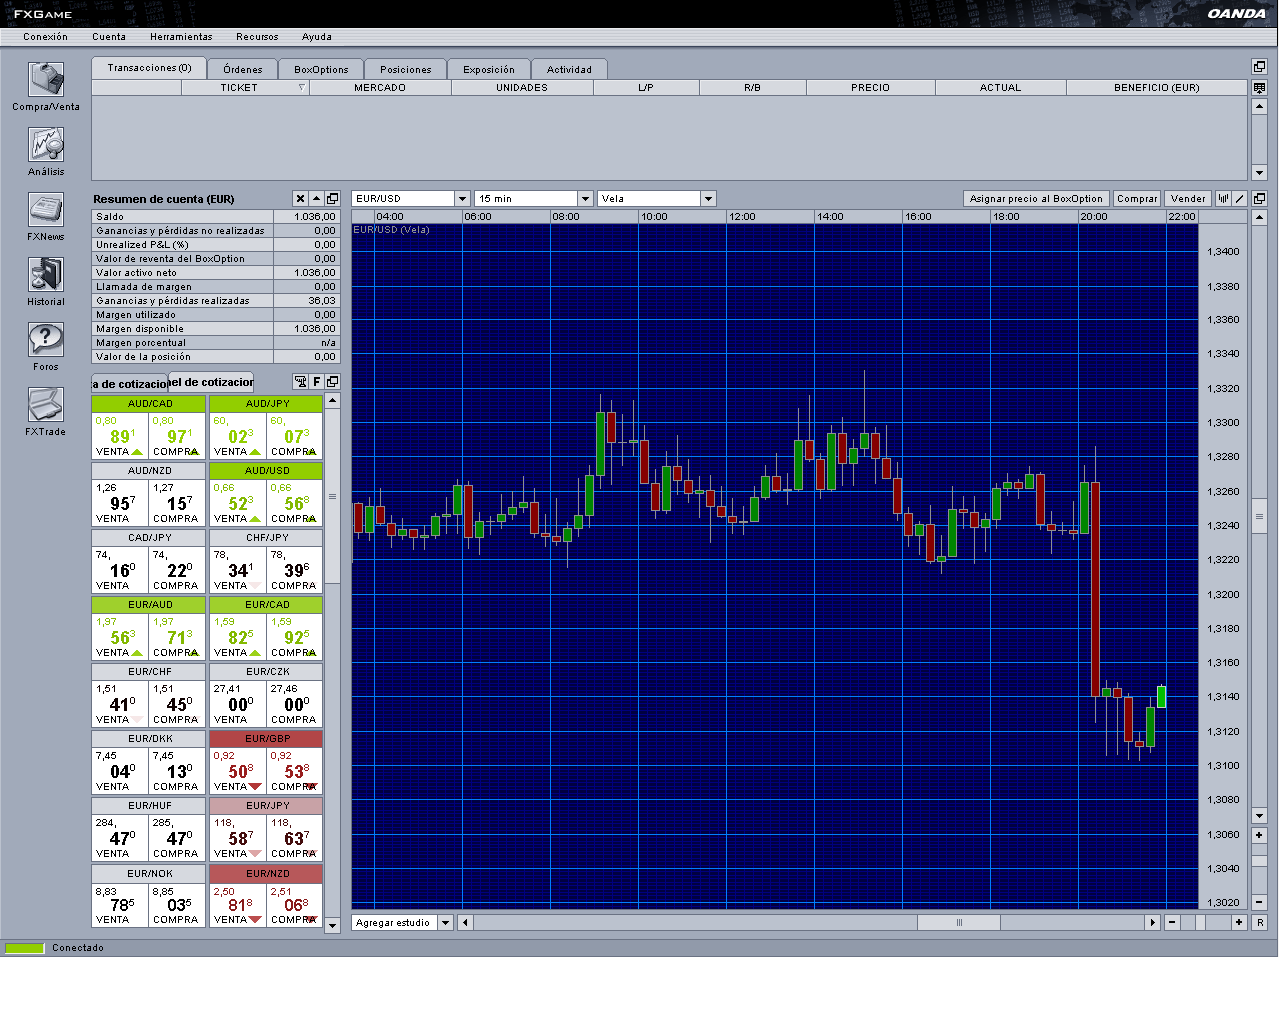The height and width of the screenshot is (1024, 1280).
Task: Switch to the Actividad tab
Action: [569, 70]
